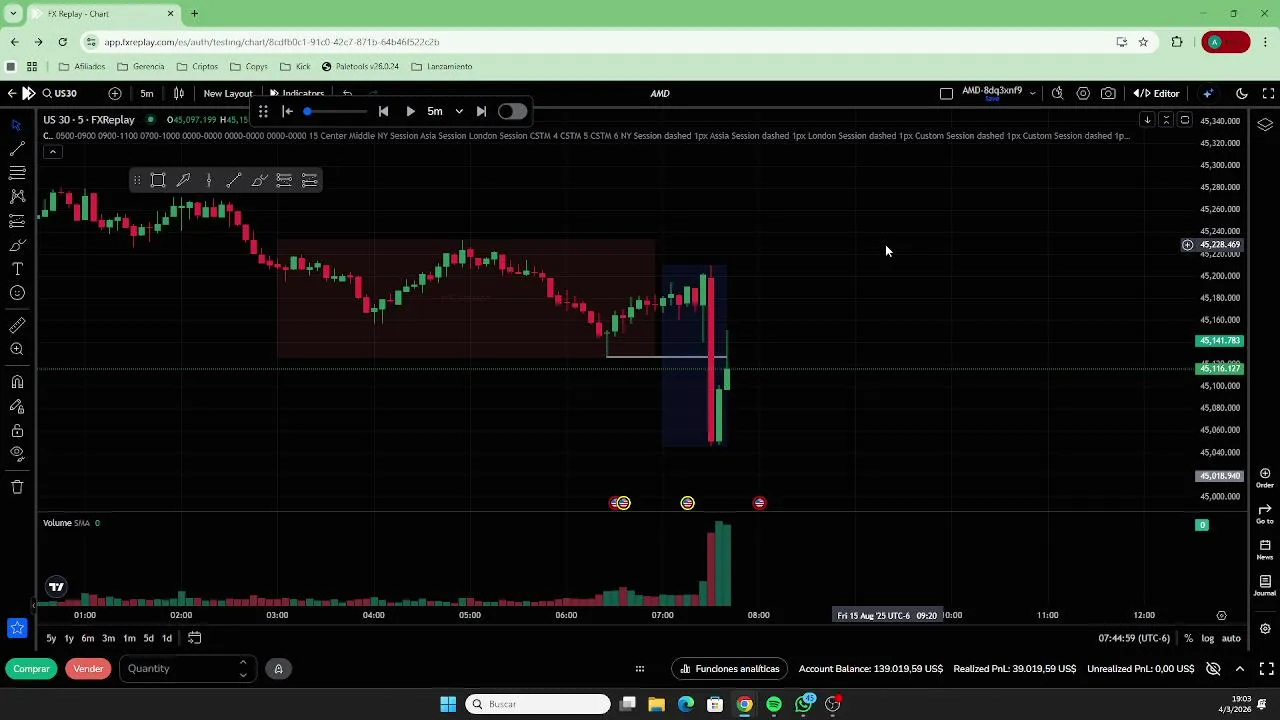
Task: Open the horizontal lines tool group
Action: pyautogui.click(x=16, y=173)
